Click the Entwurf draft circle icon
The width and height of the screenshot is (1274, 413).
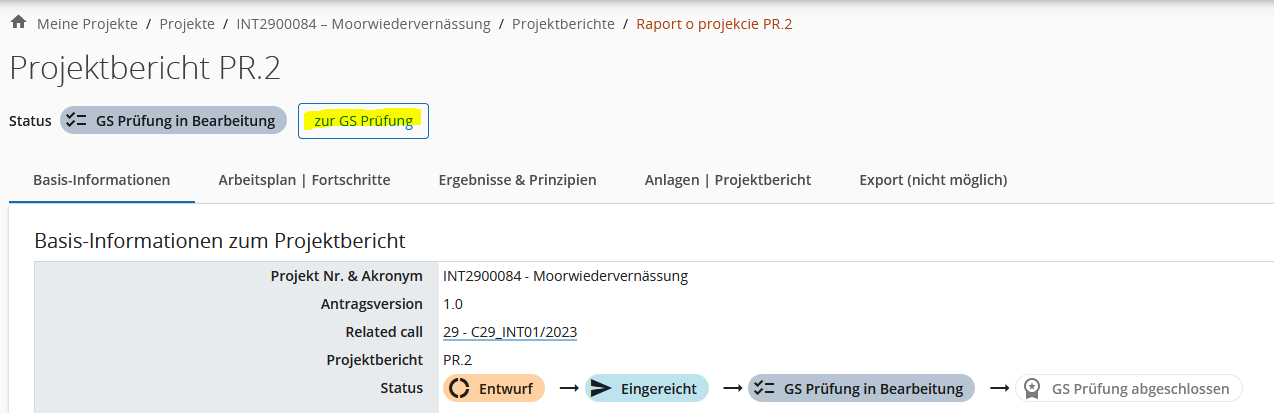click(x=459, y=389)
